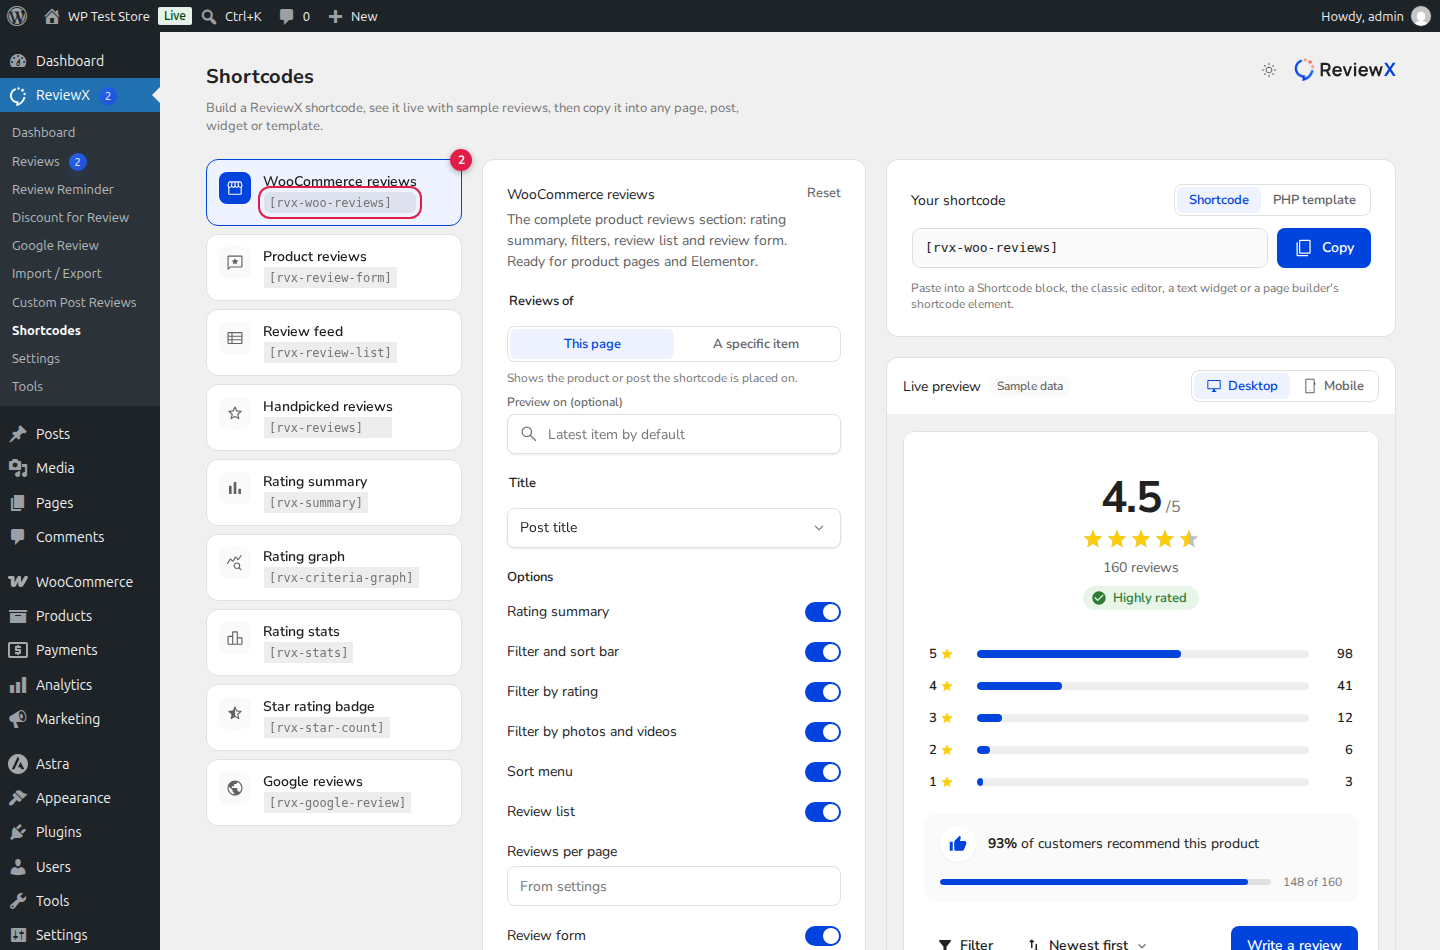
Task: Select WooCommerce reviews store icon
Action: 235,187
